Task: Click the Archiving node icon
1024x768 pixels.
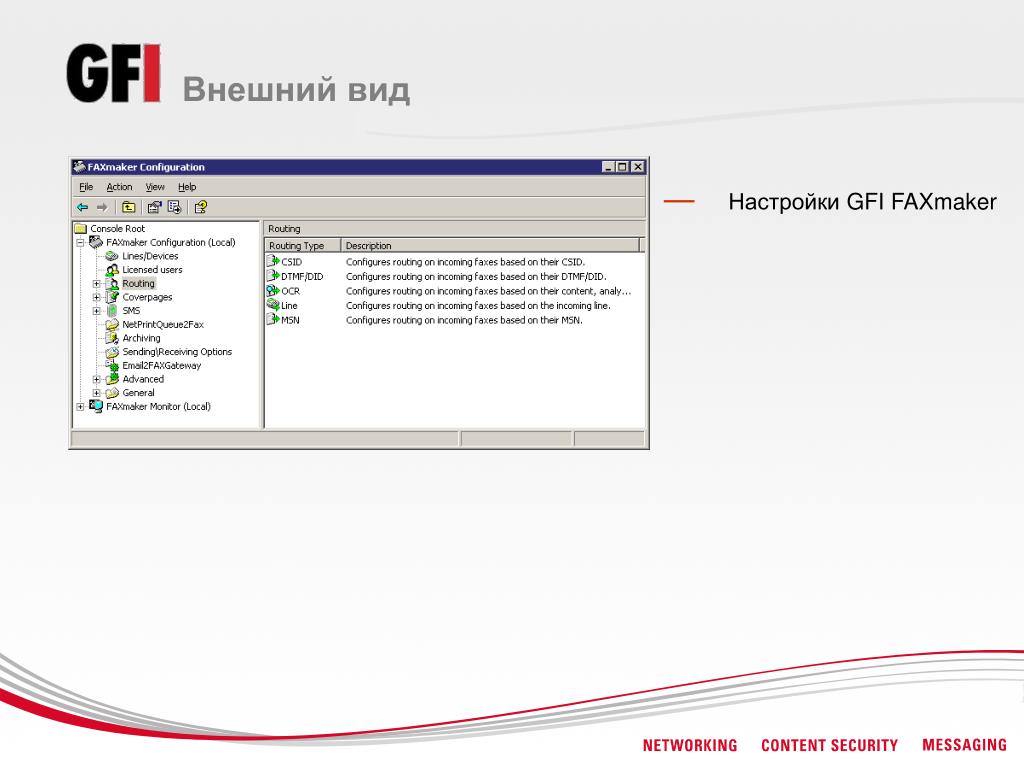Action: pyautogui.click(x=112, y=338)
